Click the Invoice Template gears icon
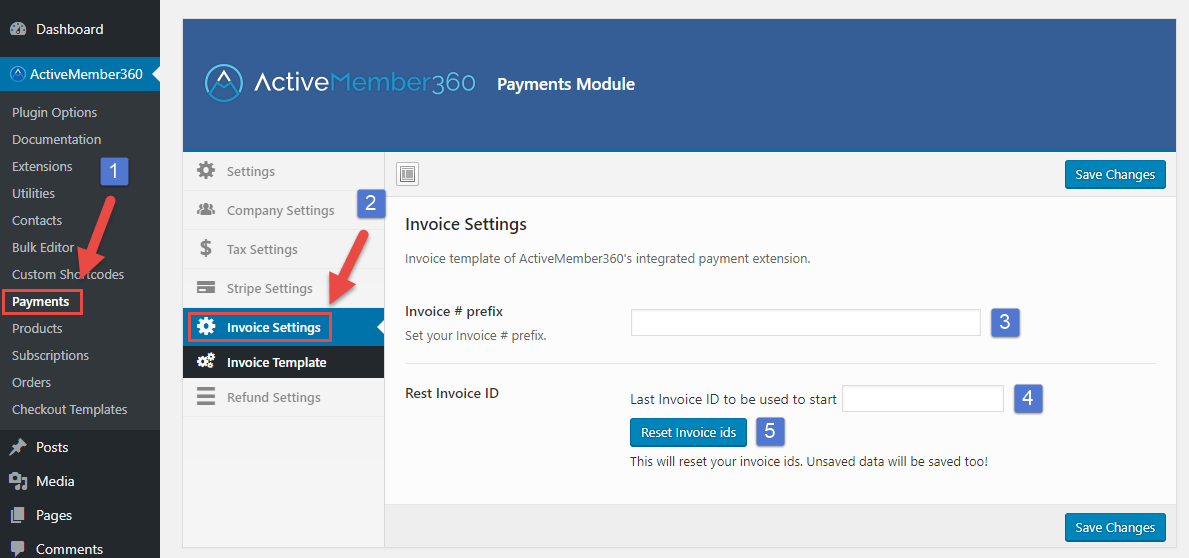This screenshot has width=1189, height=558. pyautogui.click(x=205, y=362)
